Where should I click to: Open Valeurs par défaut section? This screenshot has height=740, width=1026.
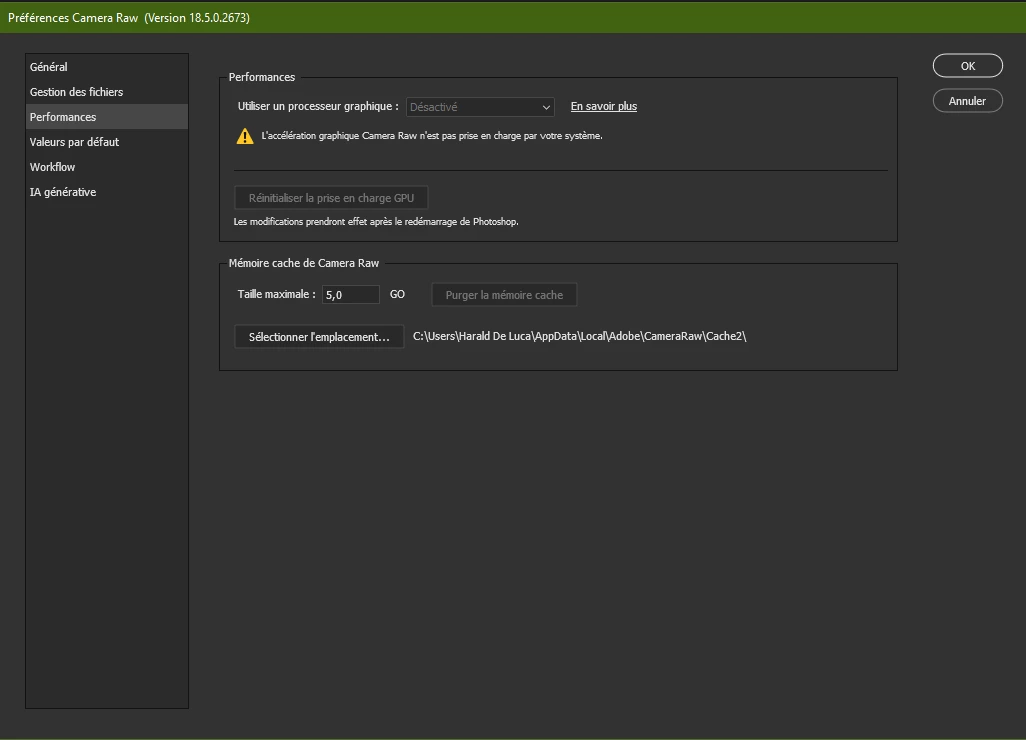click(x=107, y=141)
